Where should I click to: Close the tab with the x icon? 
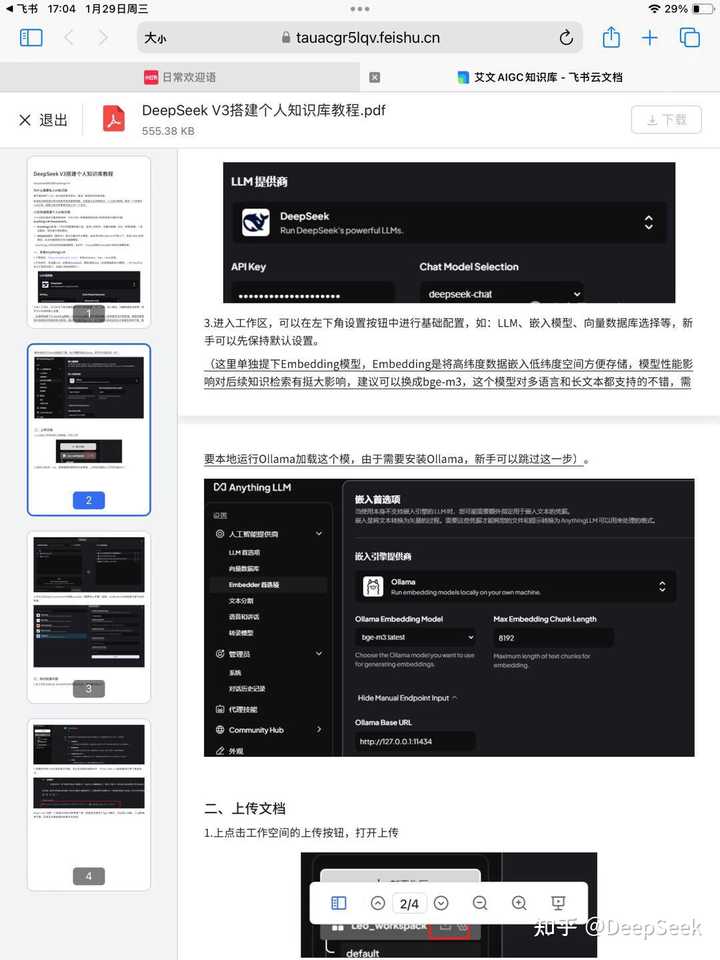(375, 77)
